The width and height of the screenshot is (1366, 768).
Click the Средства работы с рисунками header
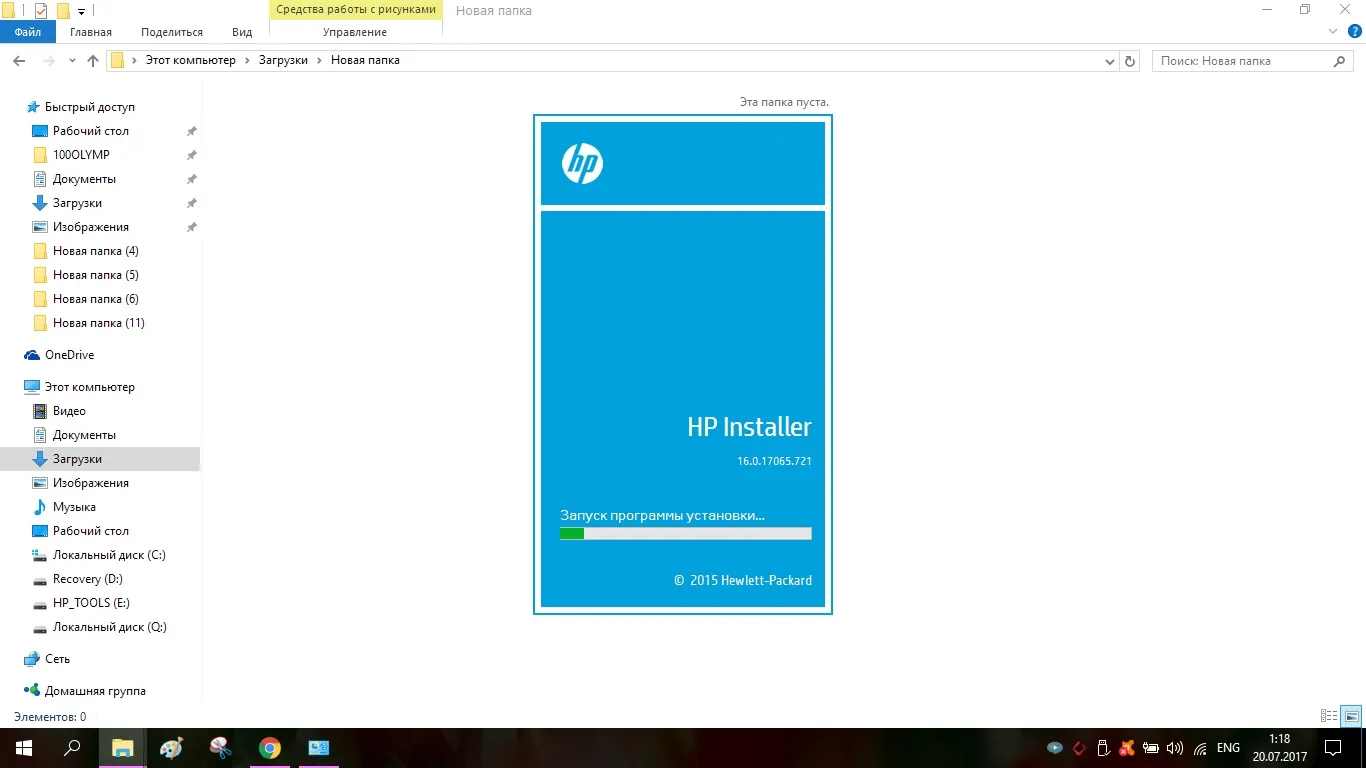356,10
